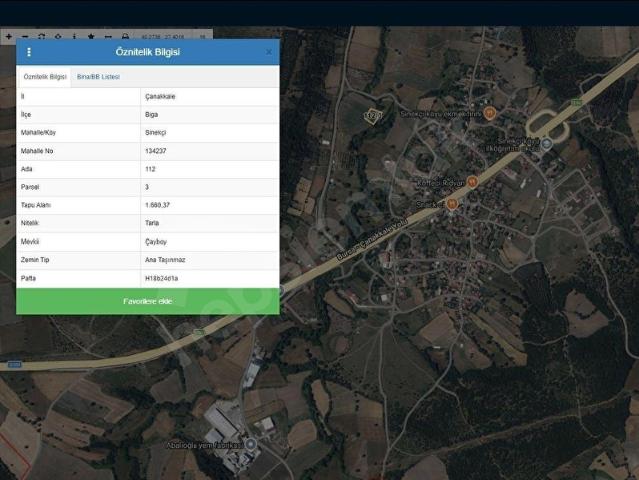Click the coordinate readout in the toolbar
The width and height of the screenshot is (639, 480).
[163, 37]
